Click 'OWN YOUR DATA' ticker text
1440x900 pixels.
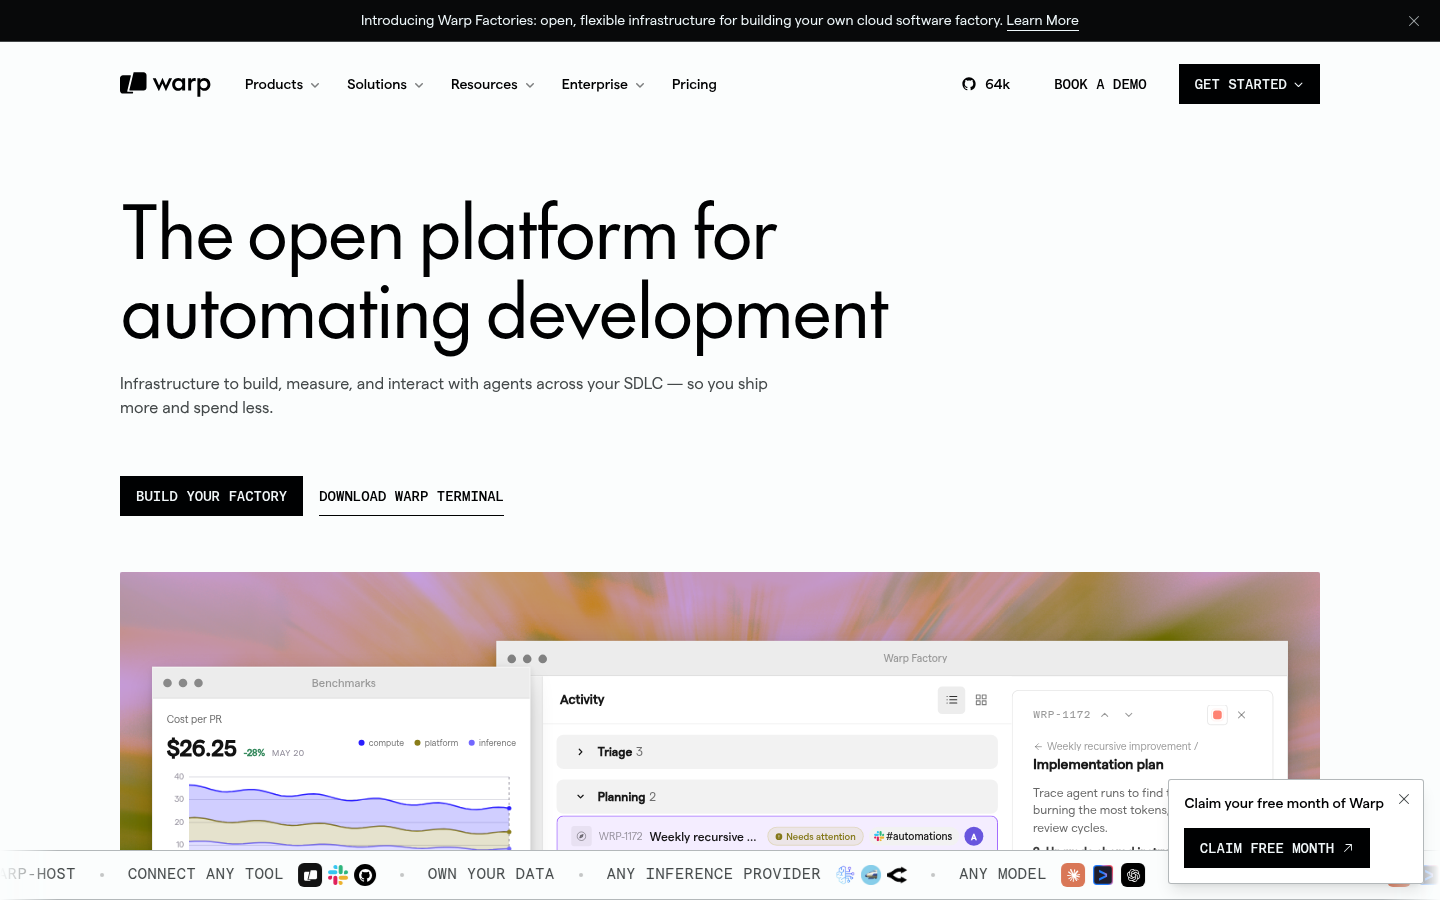click(x=491, y=874)
